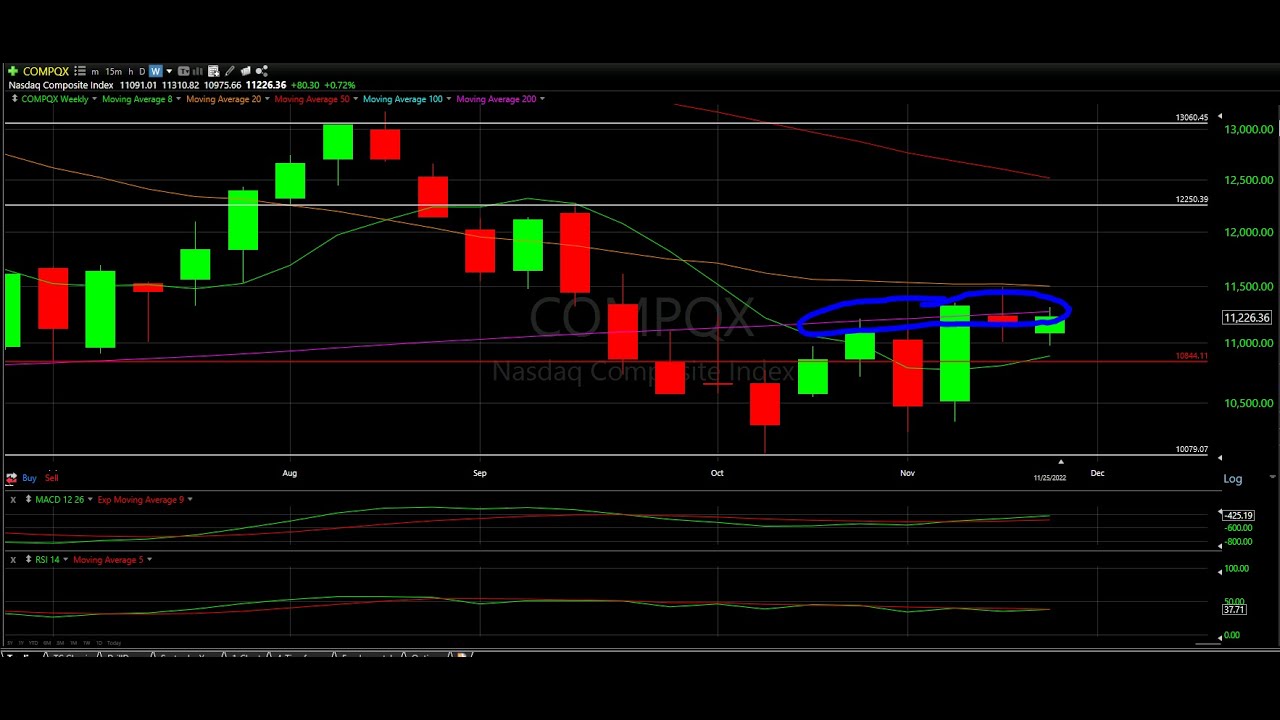Open the symbol list icon beside COMPQX
Image resolution: width=1280 pixels, height=720 pixels.
click(80, 71)
